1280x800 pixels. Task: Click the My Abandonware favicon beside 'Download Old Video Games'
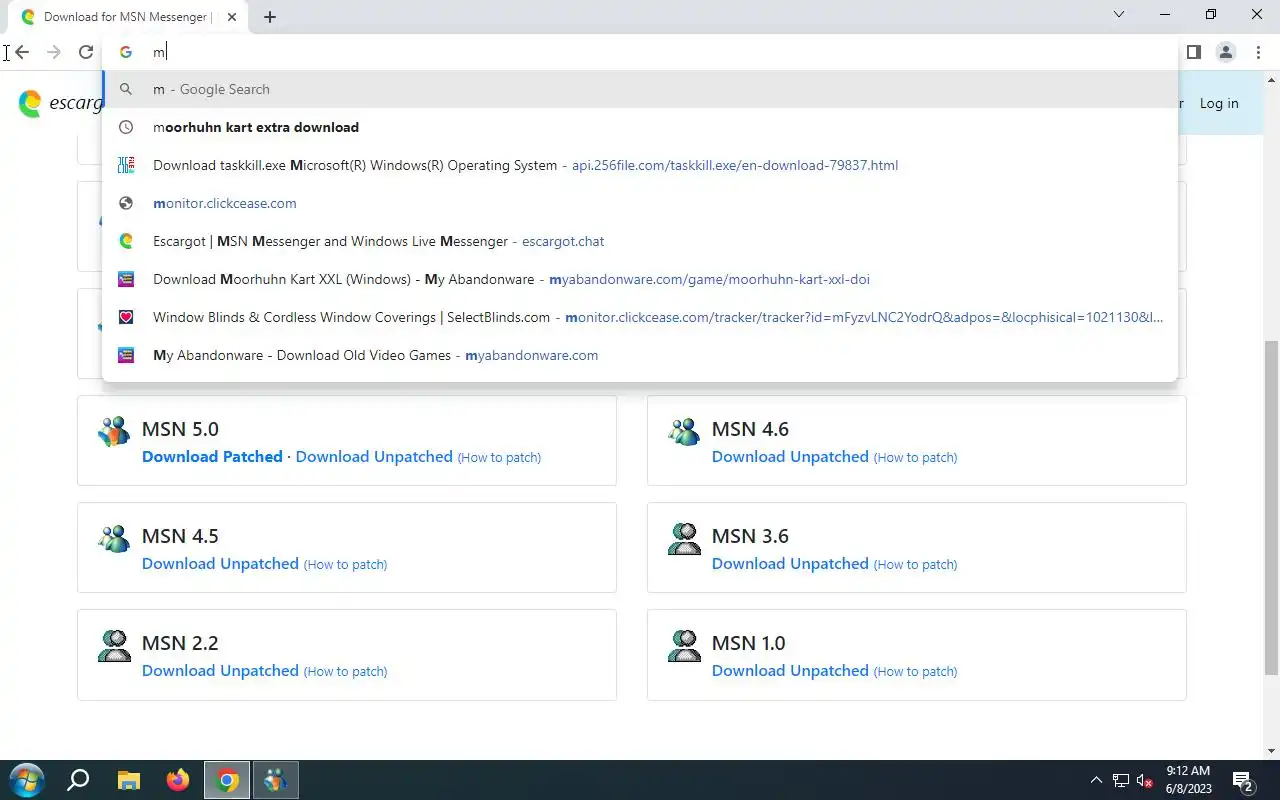(126, 355)
